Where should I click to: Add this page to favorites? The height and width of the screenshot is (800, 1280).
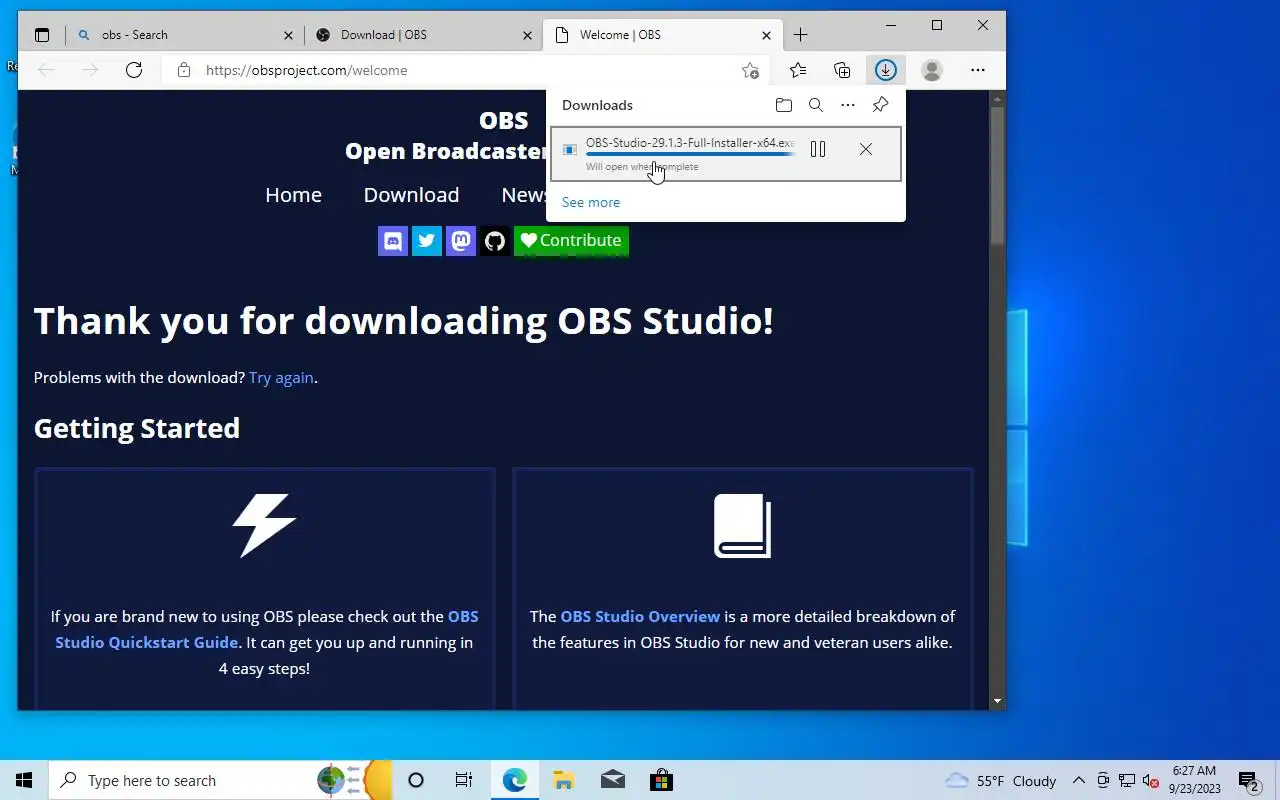(x=750, y=70)
